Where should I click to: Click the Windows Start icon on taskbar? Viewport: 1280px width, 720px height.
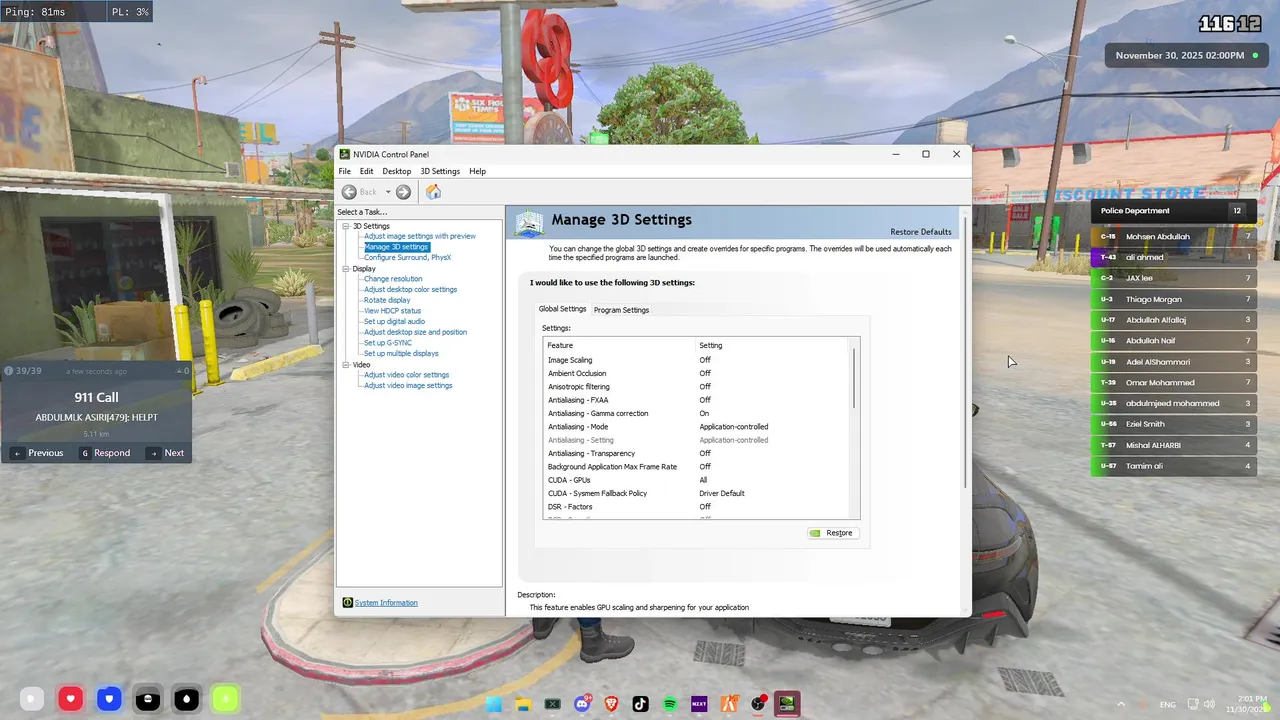tap(493, 704)
